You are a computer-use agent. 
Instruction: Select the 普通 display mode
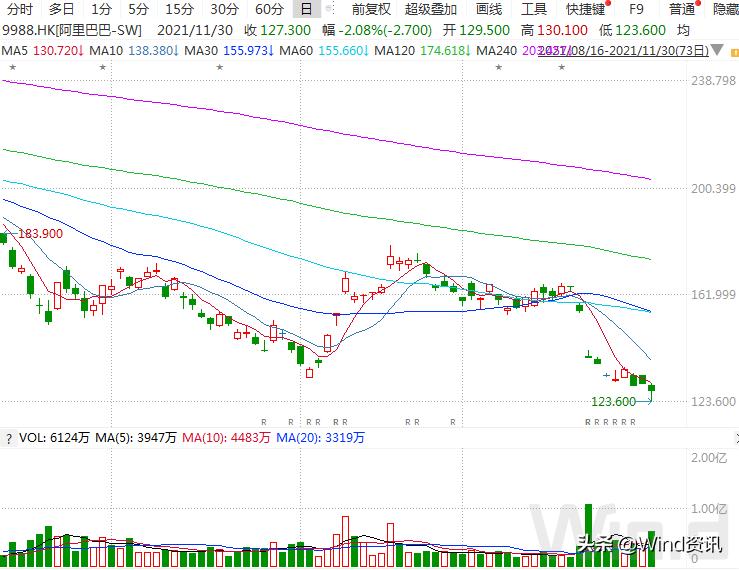coord(682,9)
